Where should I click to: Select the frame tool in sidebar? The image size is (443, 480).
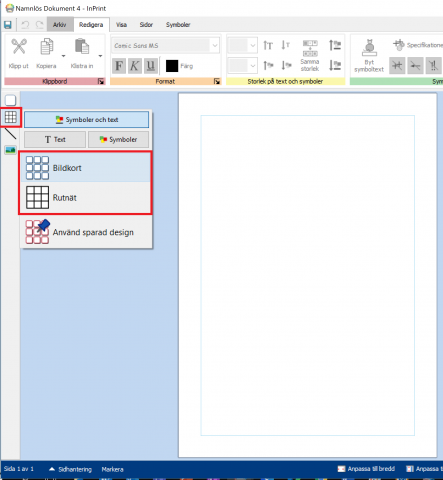click(x=10, y=100)
